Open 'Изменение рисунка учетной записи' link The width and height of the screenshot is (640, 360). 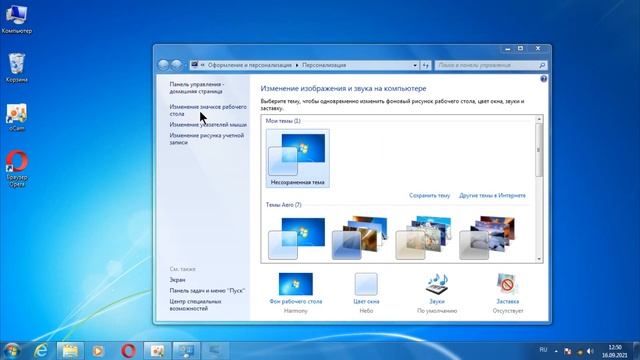coord(207,139)
